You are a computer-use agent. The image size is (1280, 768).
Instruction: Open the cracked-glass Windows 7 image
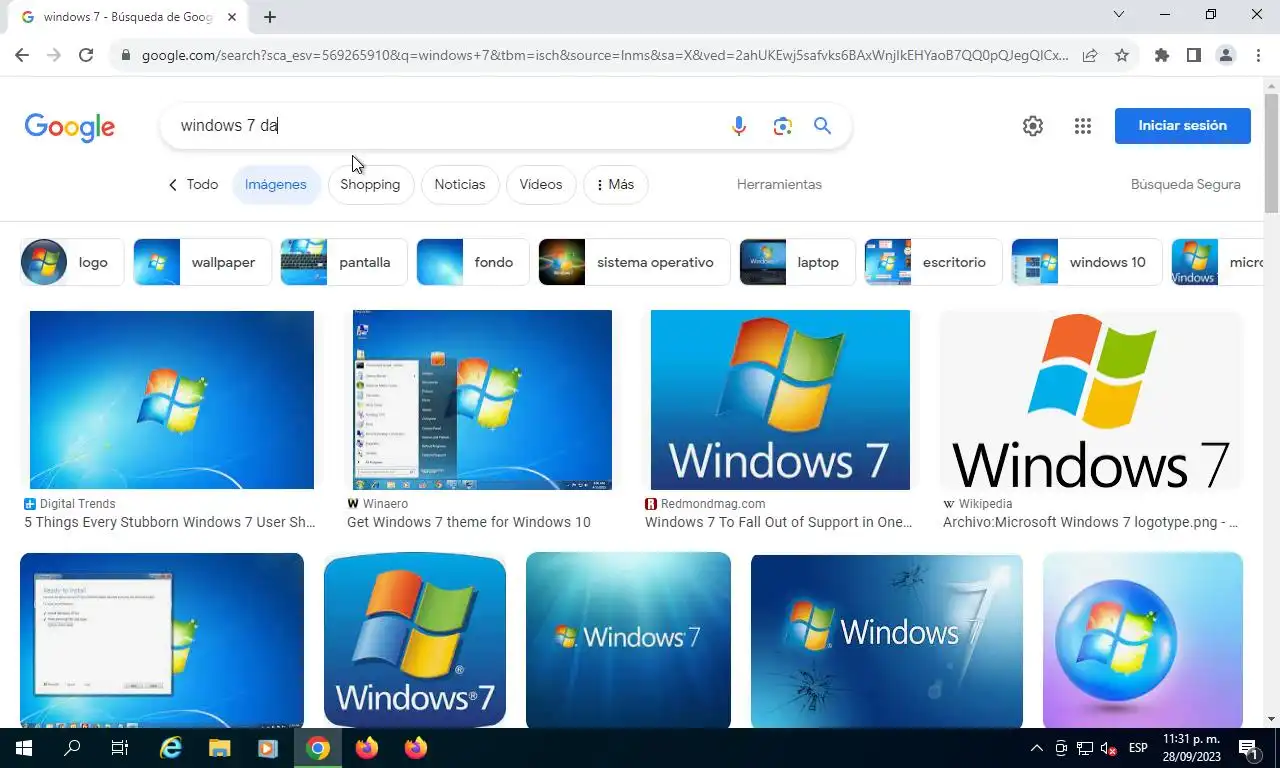(887, 640)
